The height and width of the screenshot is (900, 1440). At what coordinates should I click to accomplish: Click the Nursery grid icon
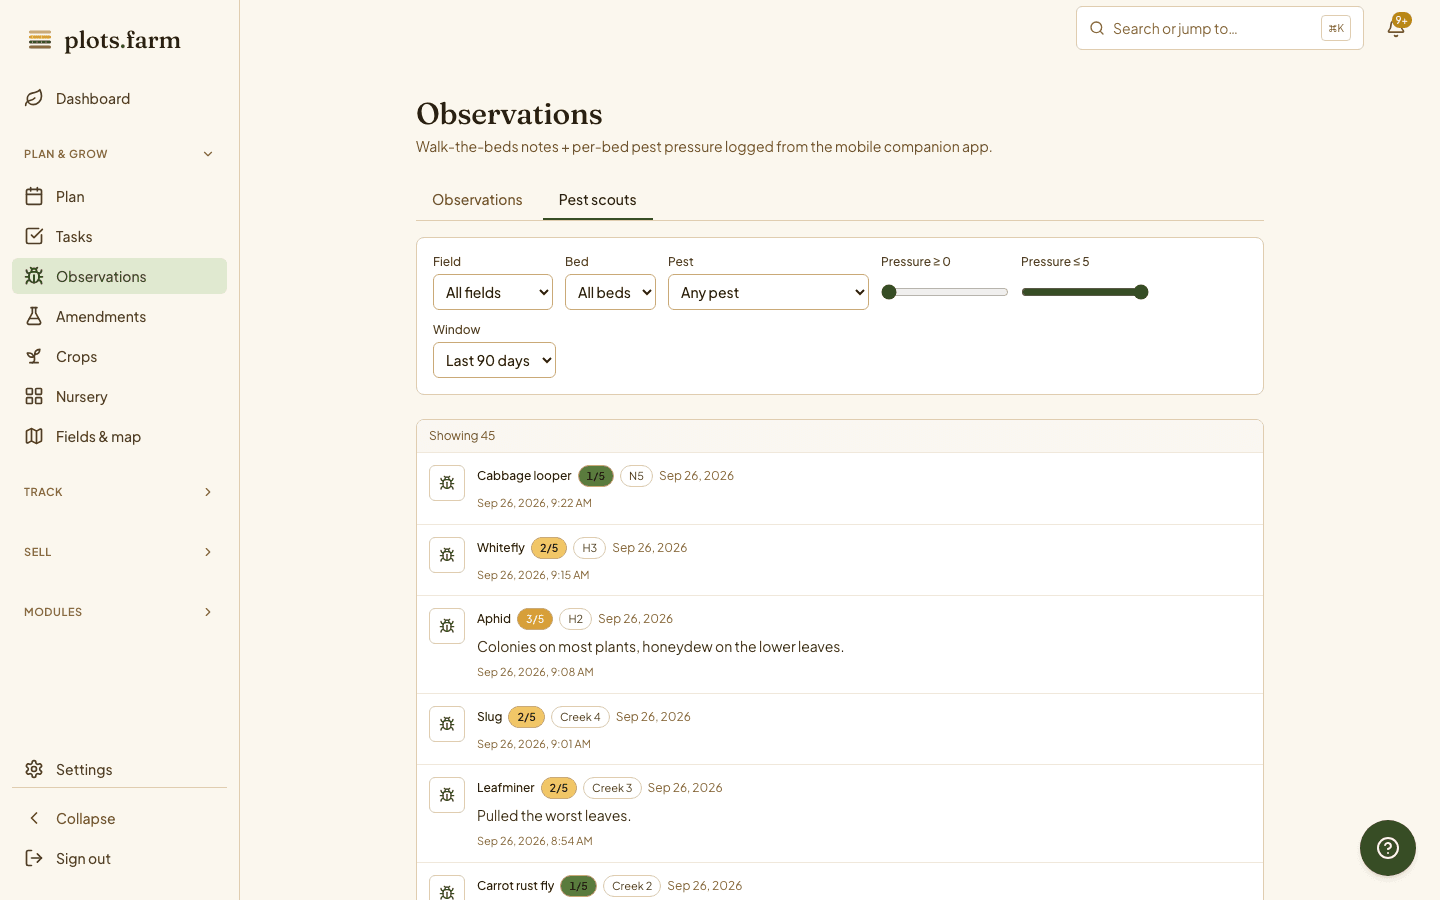pos(34,396)
